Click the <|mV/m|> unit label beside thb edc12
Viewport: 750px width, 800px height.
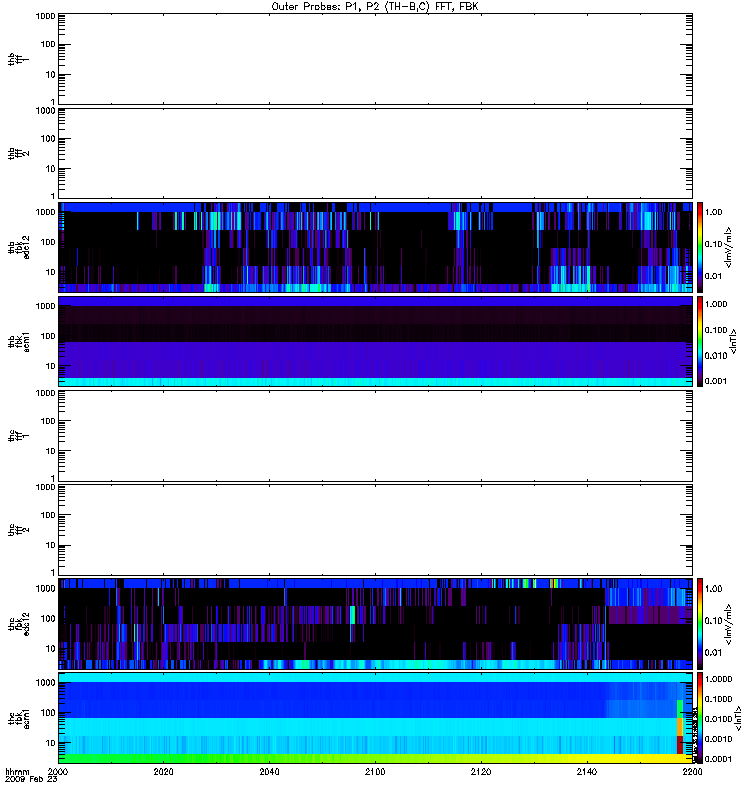click(x=728, y=247)
